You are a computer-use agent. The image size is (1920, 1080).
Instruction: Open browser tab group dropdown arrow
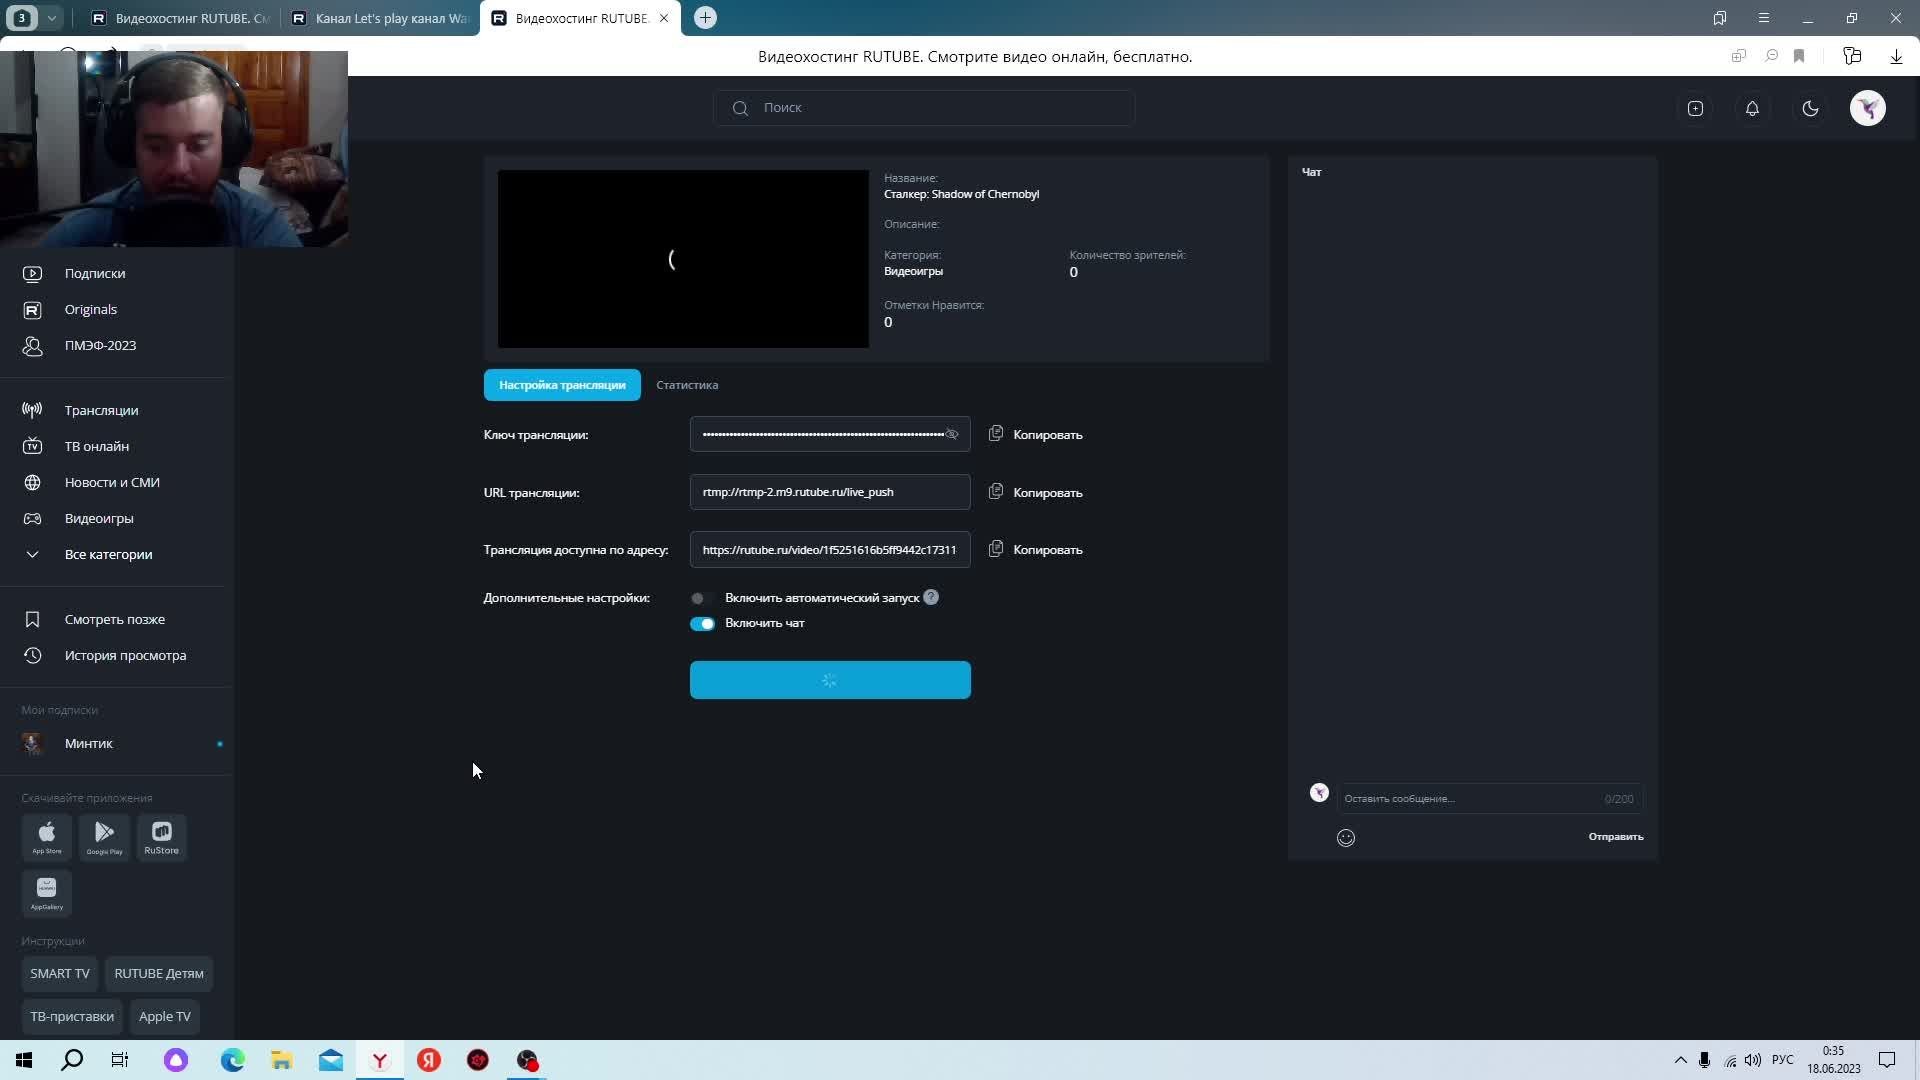(x=51, y=18)
